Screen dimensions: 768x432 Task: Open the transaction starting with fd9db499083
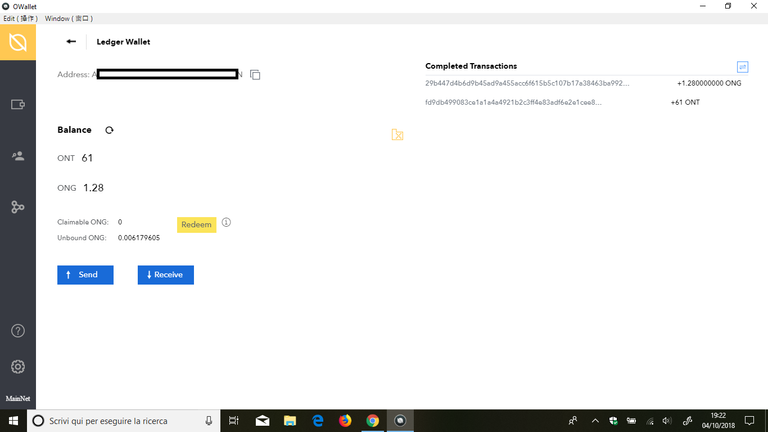(513, 102)
